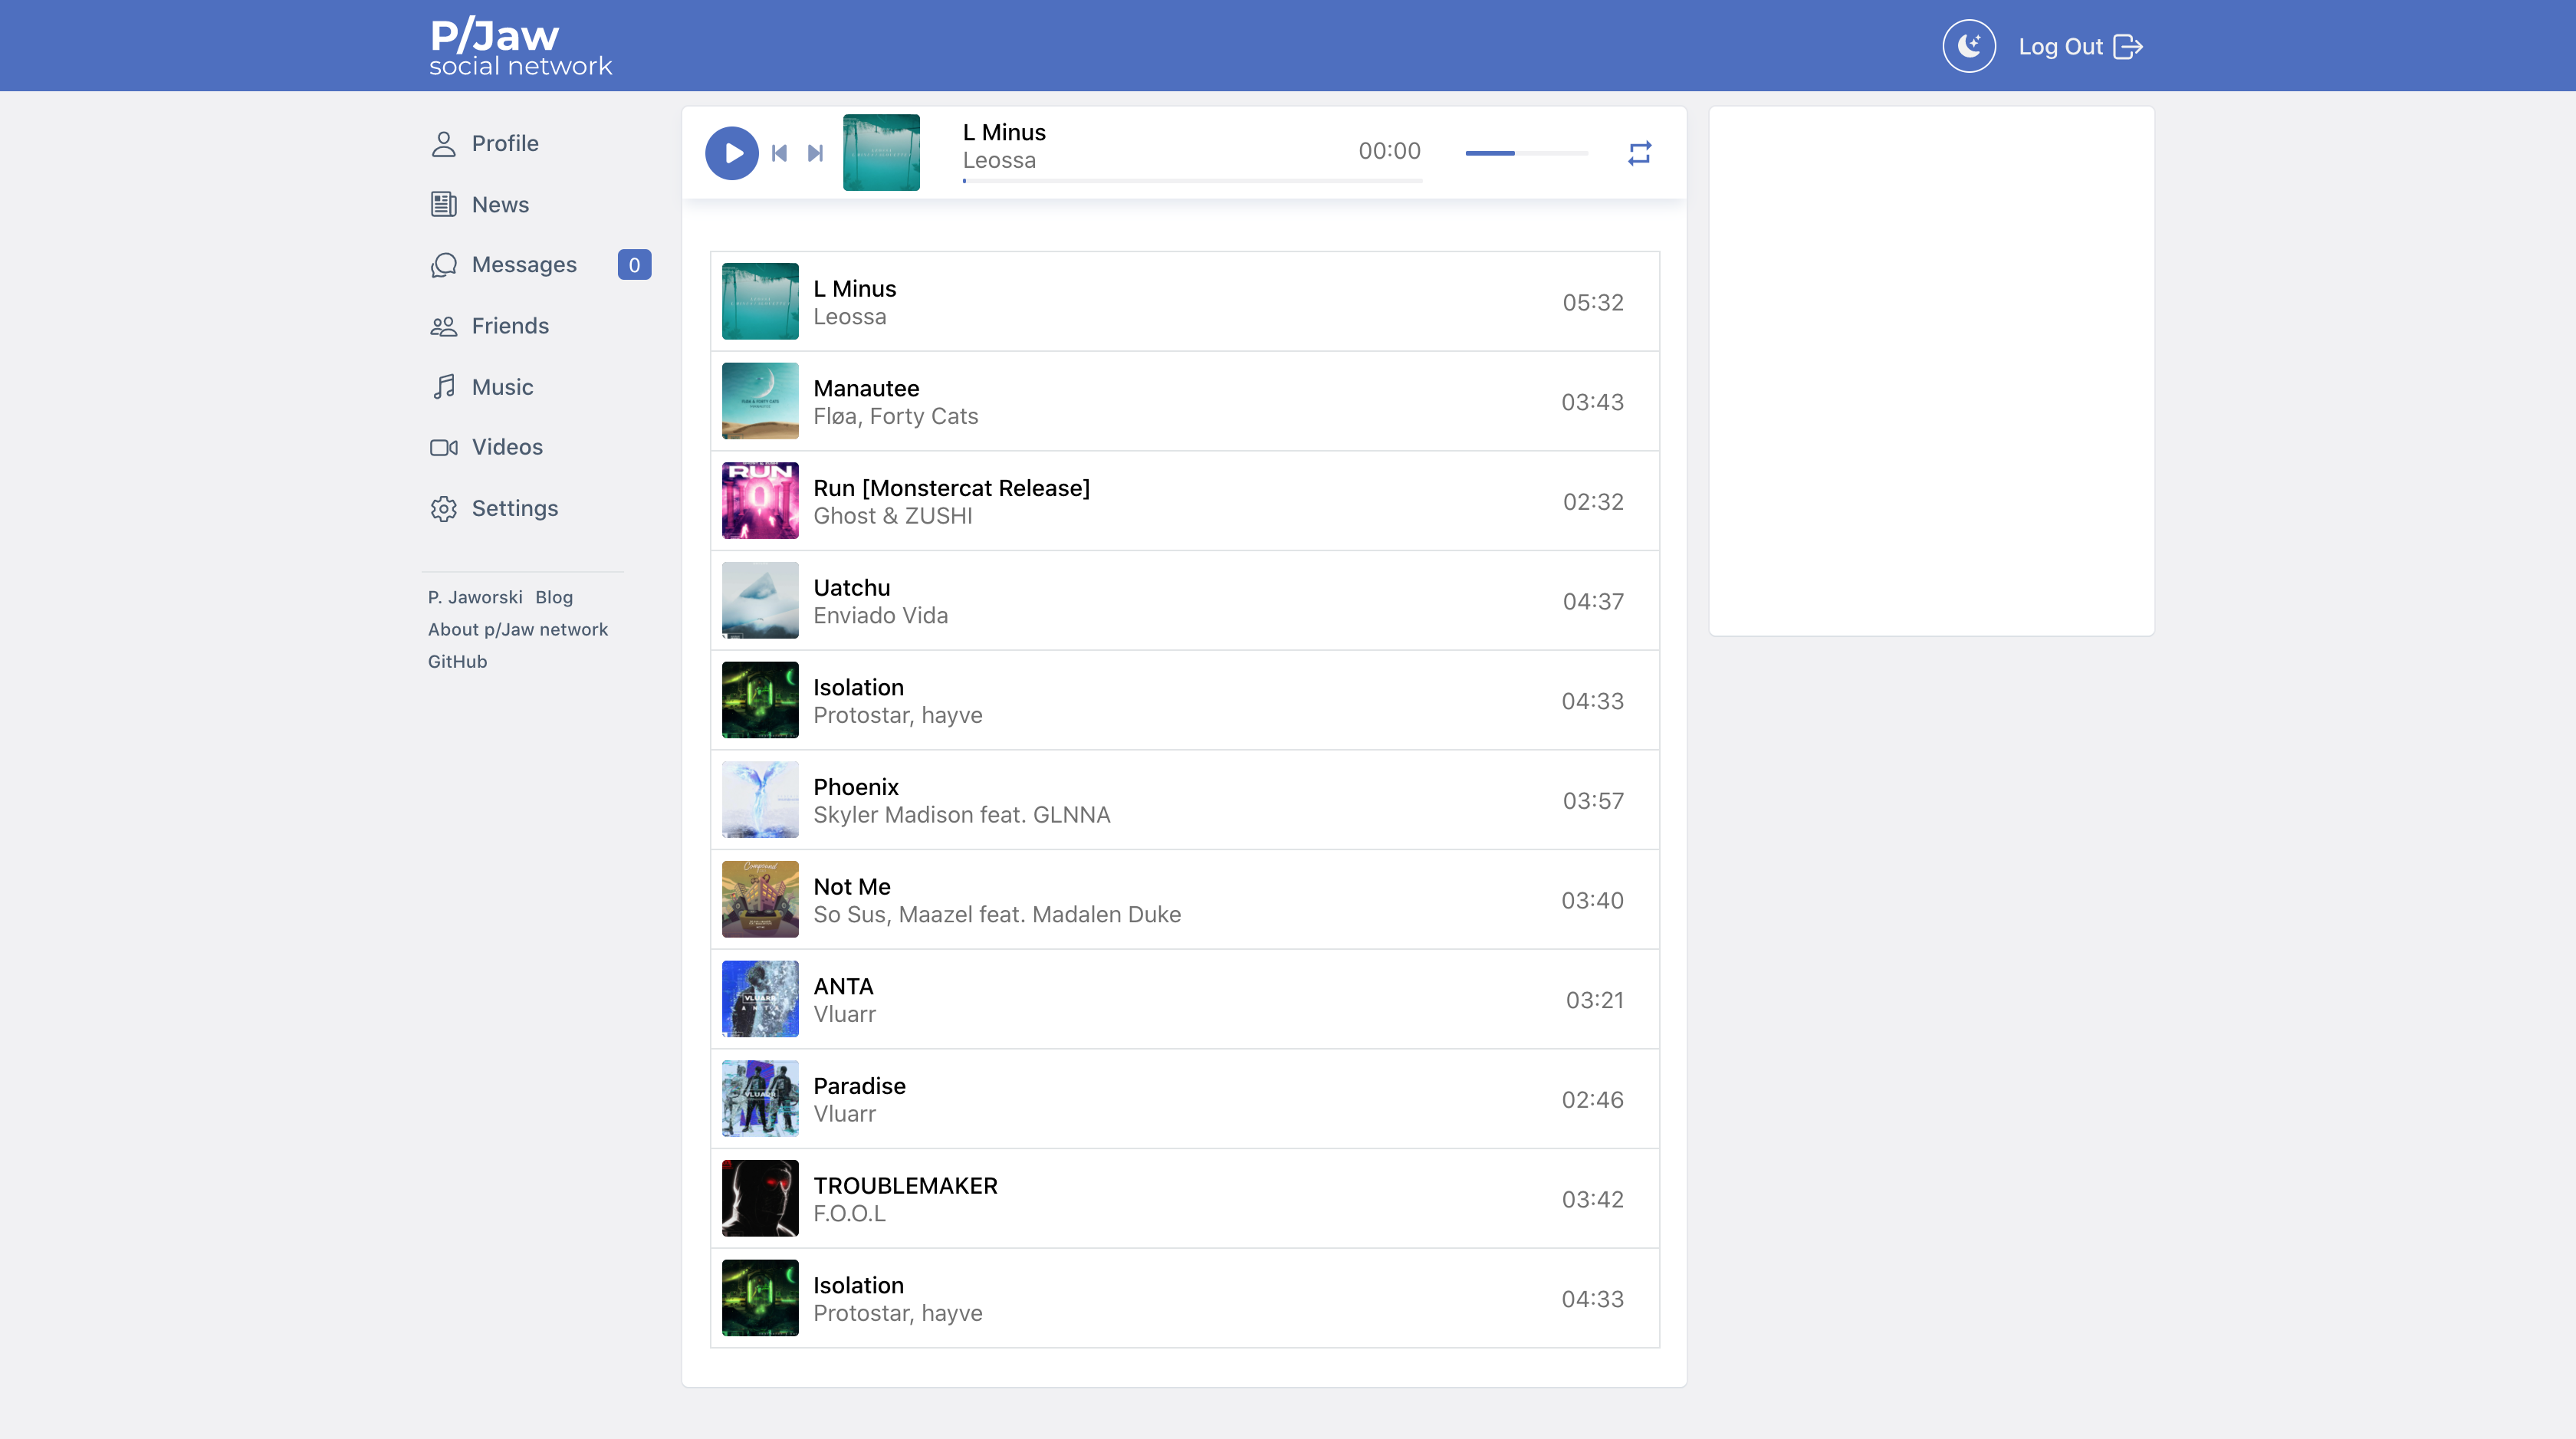Open the Blog link

click(x=554, y=597)
